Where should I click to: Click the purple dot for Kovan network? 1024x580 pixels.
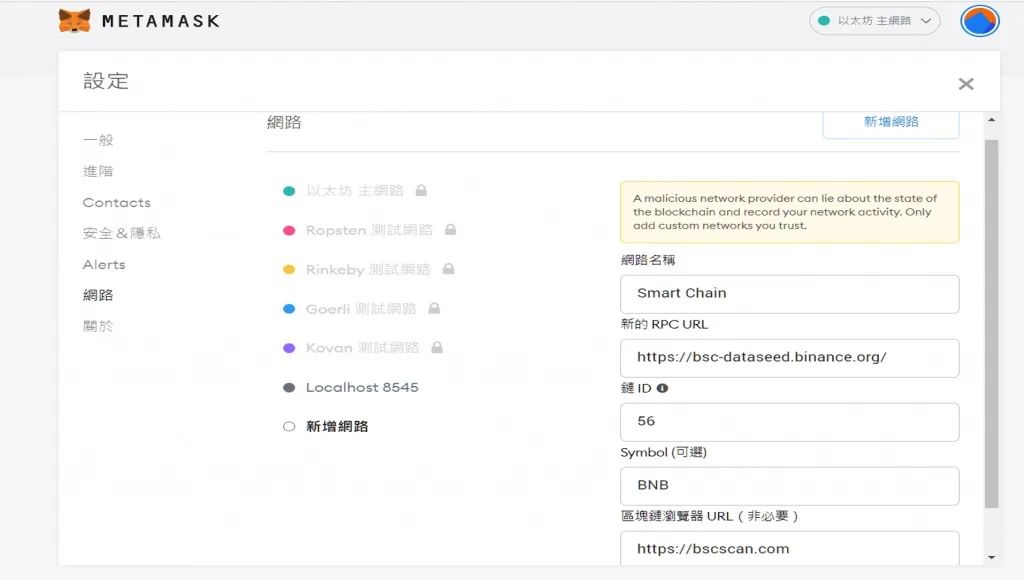(x=289, y=347)
